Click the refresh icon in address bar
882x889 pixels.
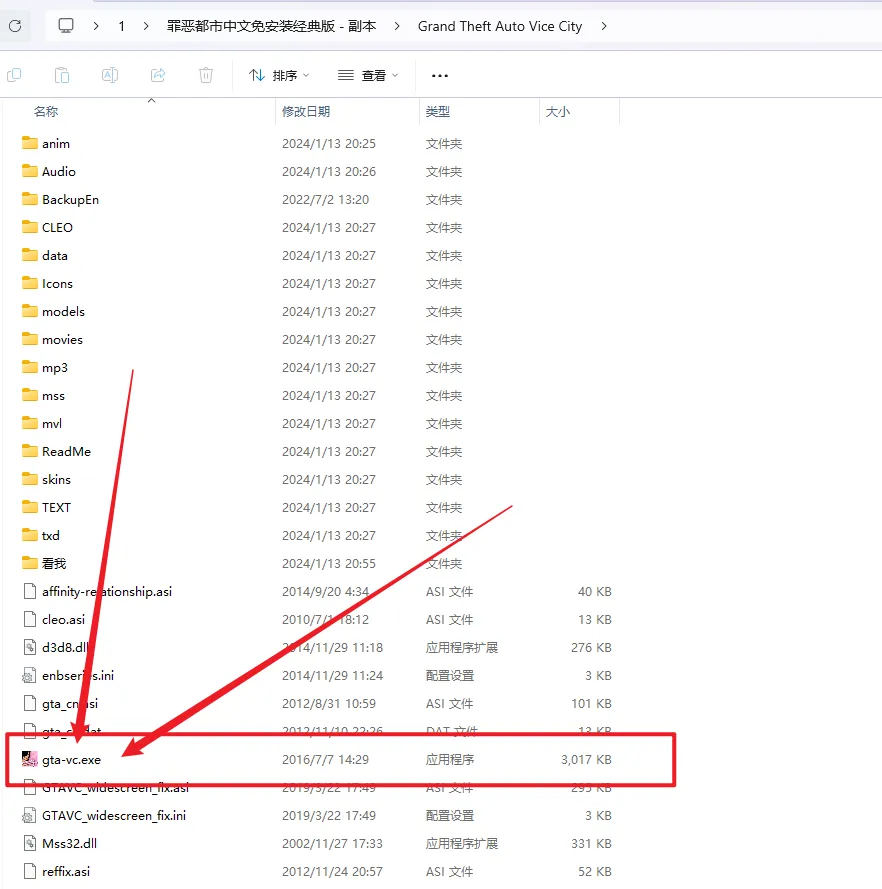point(15,26)
